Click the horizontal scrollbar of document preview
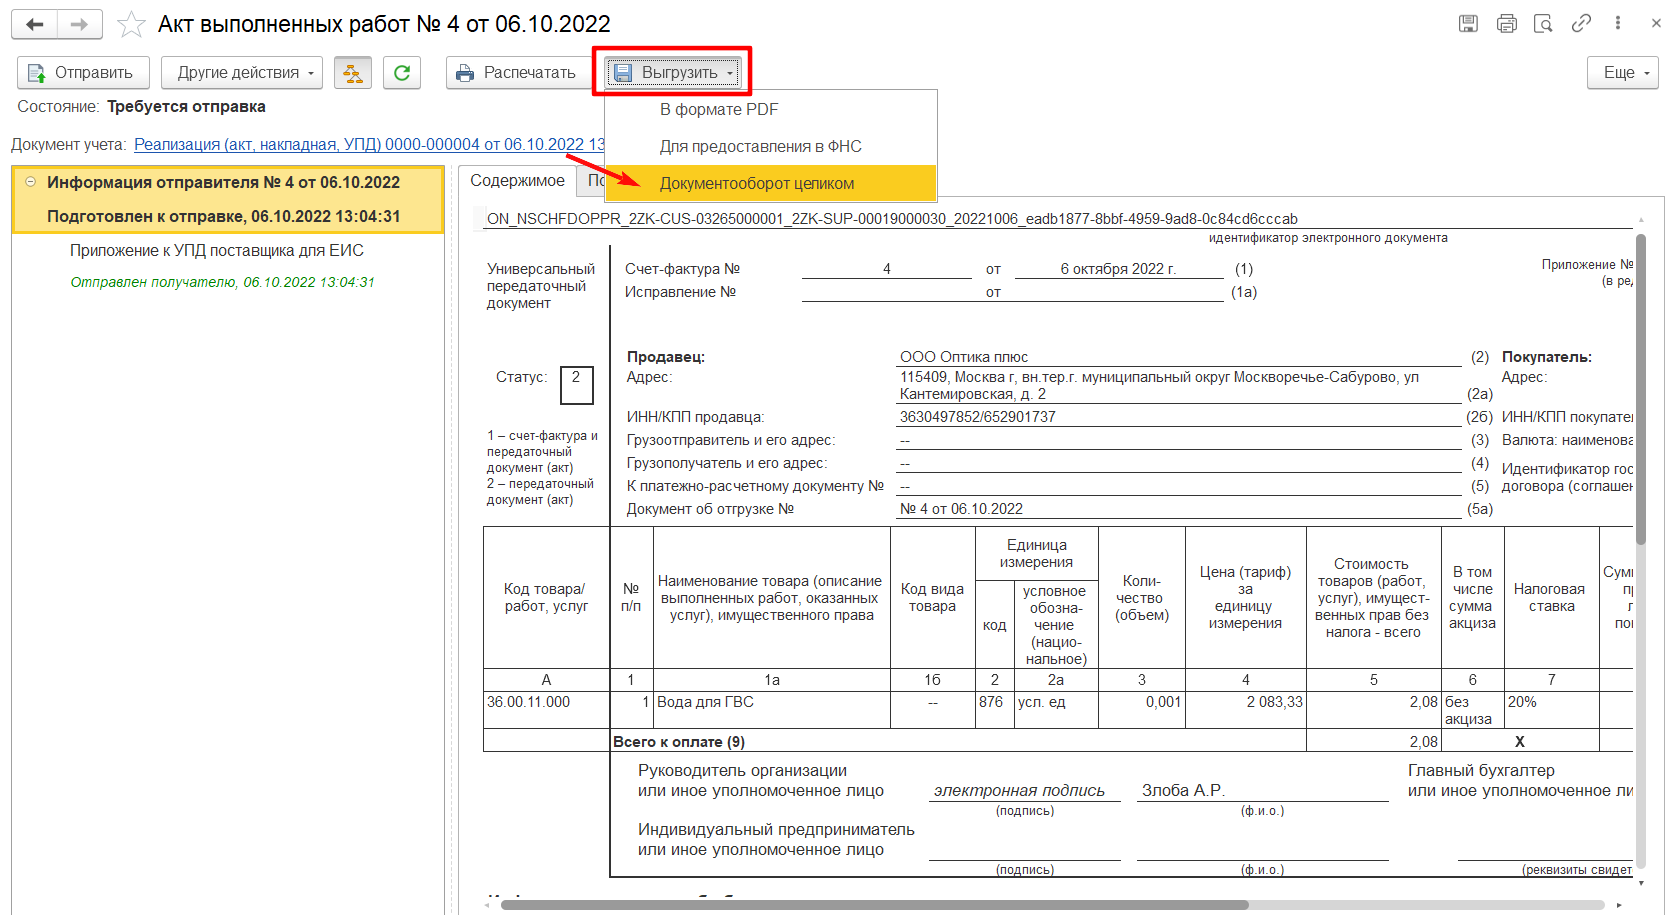This screenshot has height=915, width=1674. (x=875, y=905)
